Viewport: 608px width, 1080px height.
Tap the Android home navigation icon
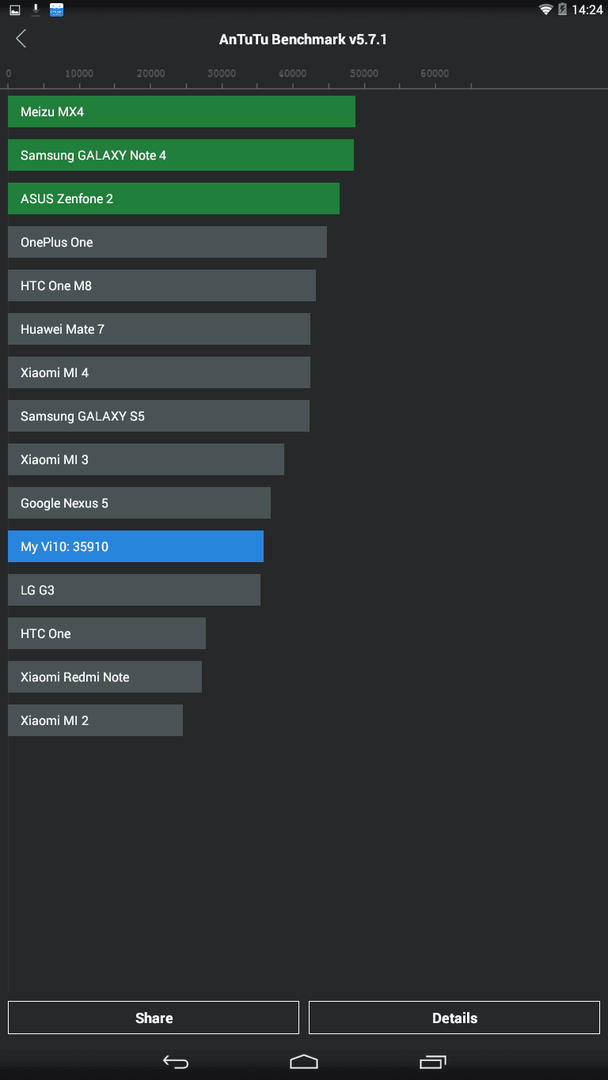(x=304, y=1061)
